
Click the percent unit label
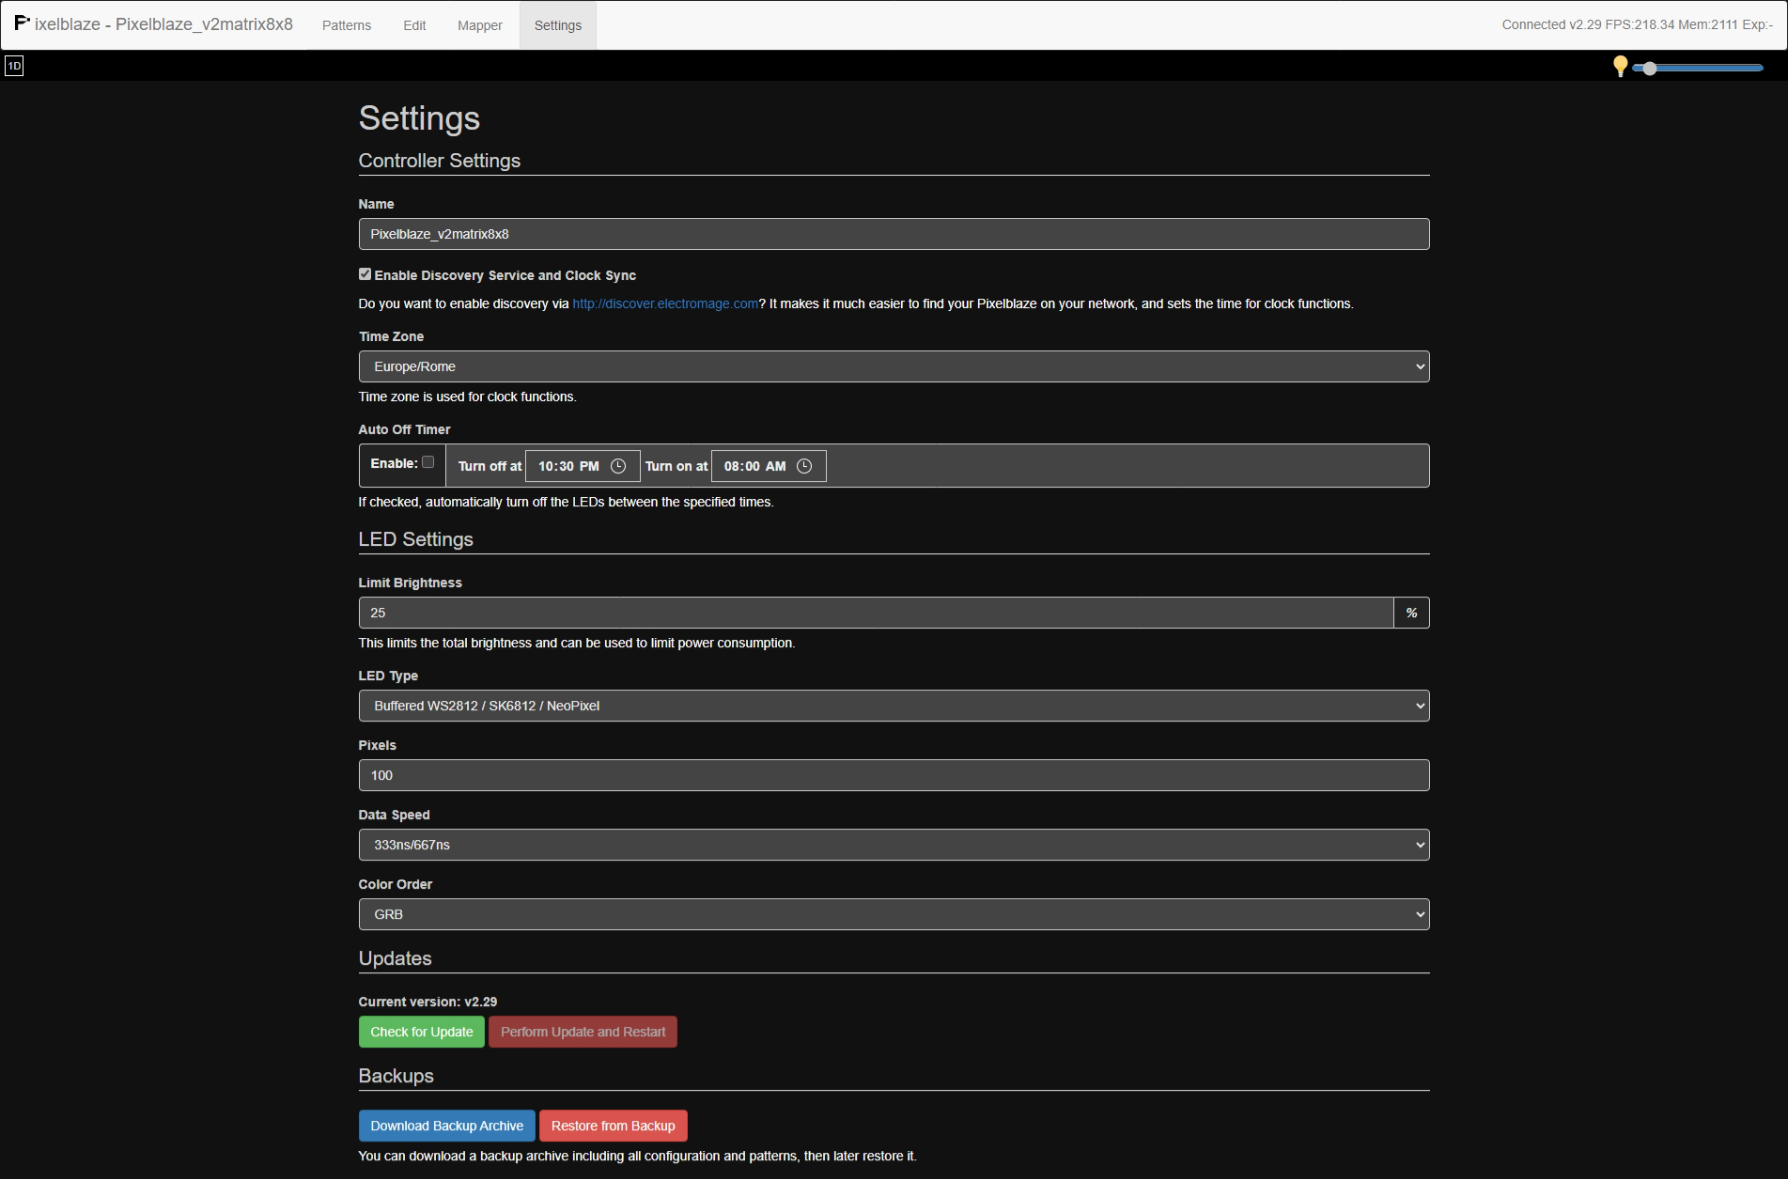tap(1412, 613)
